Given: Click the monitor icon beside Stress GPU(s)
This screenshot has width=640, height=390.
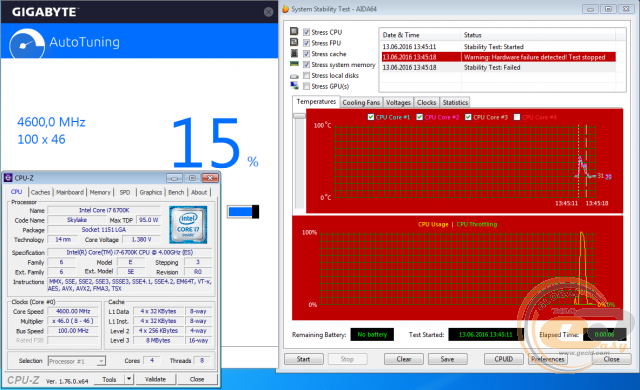Looking at the screenshot, I should 294,86.
